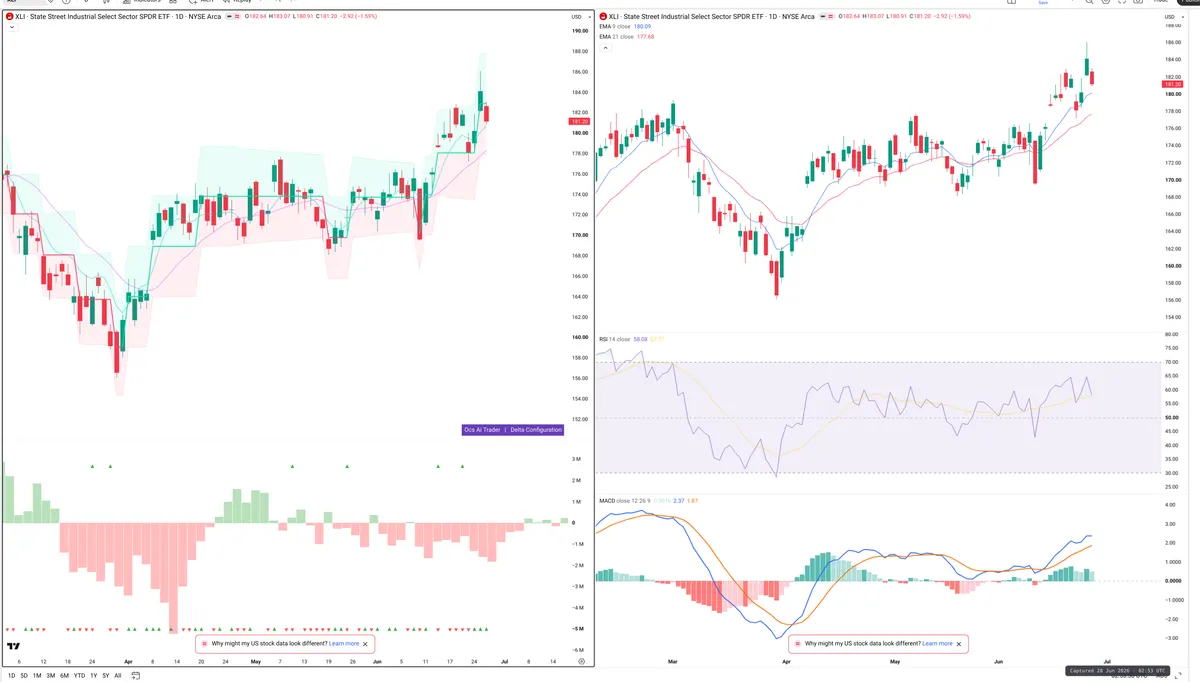Click the 0.0000 level on MACD scale
This screenshot has width=1200, height=682.
(1173, 581)
